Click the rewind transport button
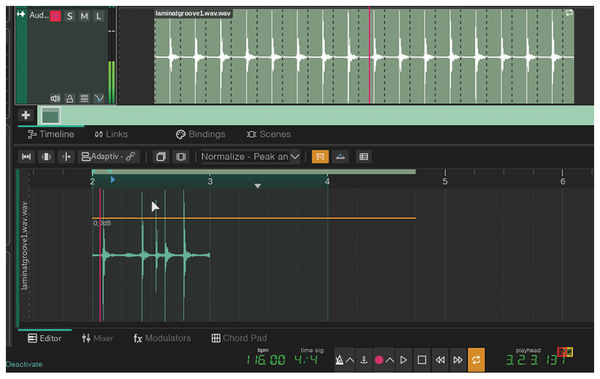Image resolution: width=600 pixels, height=379 pixels. [440, 360]
